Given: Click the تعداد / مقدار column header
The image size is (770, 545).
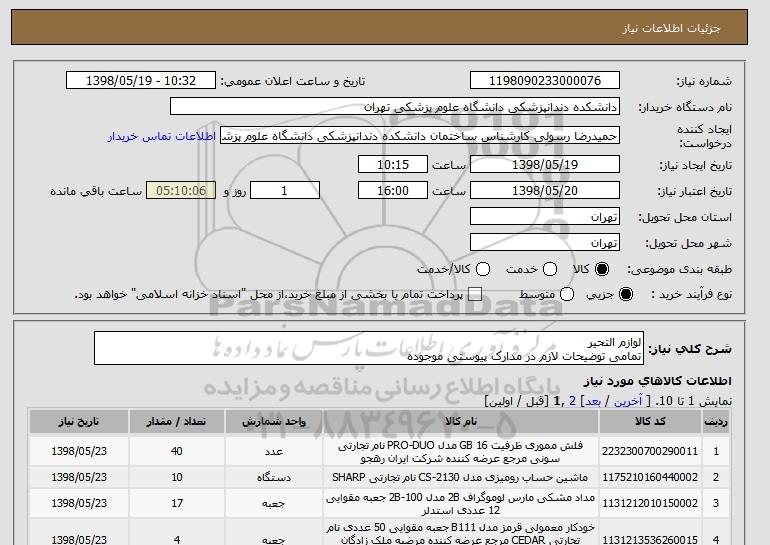Looking at the screenshot, I should (177, 422).
